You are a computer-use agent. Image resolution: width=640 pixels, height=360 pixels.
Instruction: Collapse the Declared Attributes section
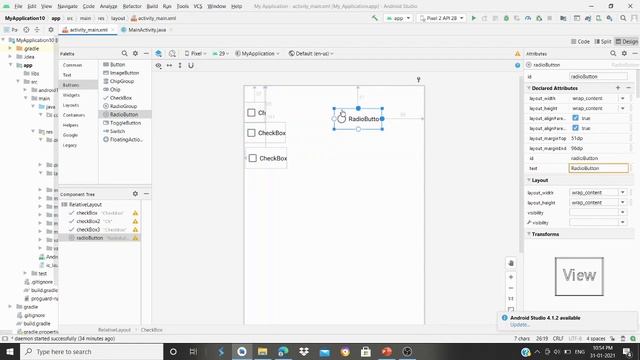click(529, 88)
